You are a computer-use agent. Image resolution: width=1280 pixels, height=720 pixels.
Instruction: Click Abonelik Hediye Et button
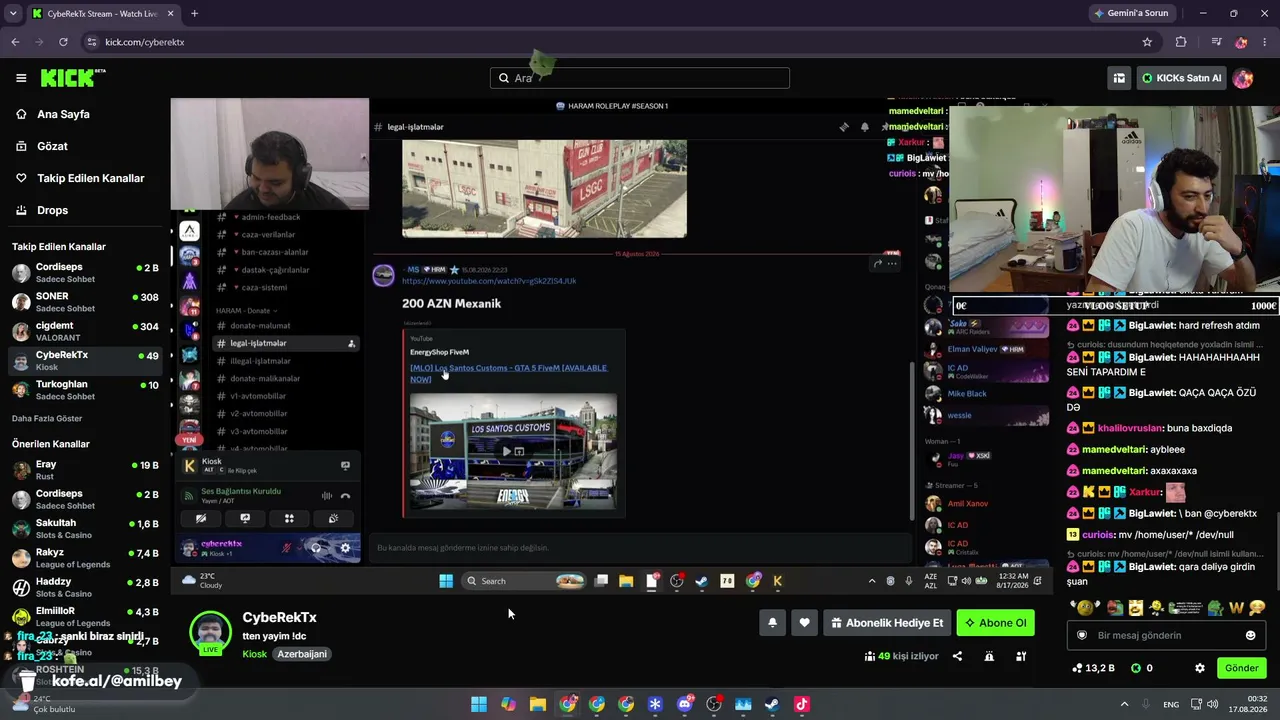tap(886, 623)
